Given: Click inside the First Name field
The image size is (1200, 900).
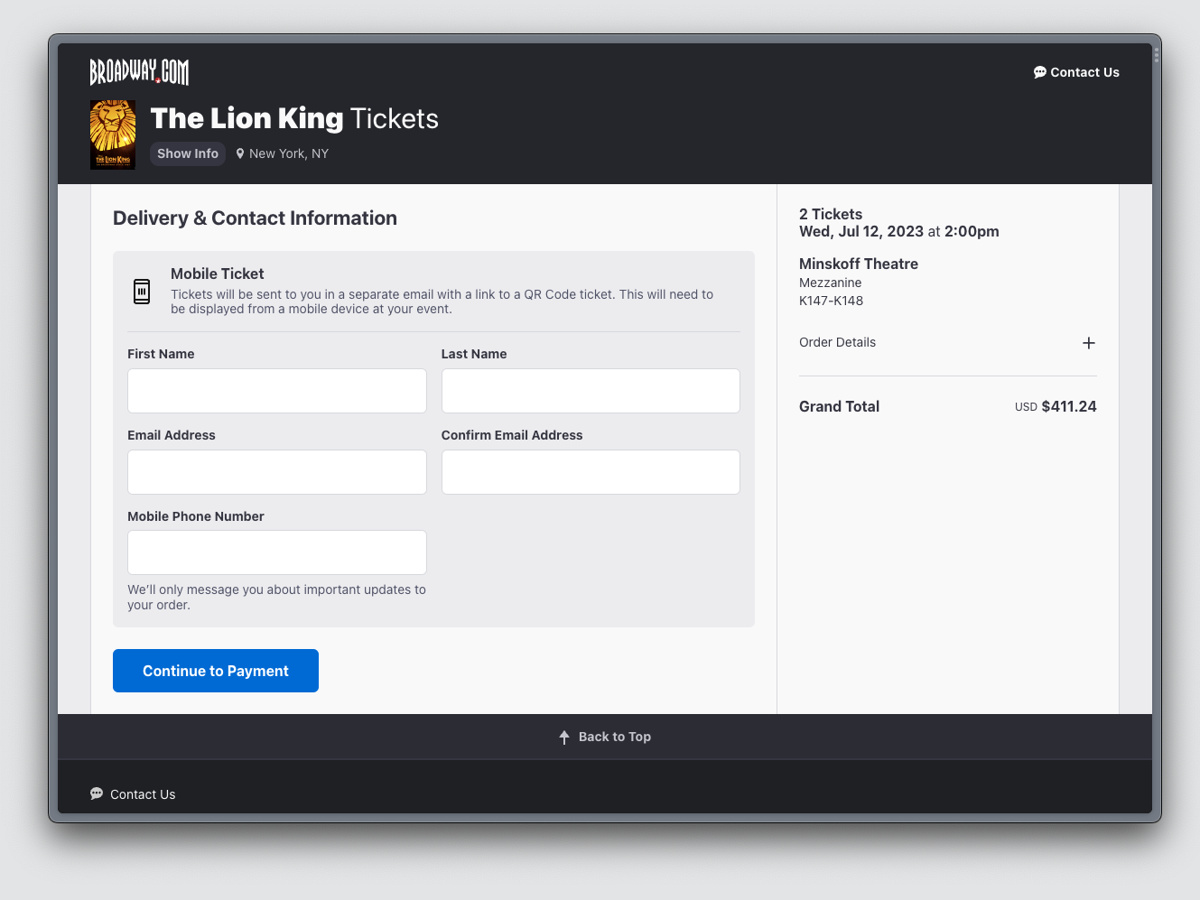Looking at the screenshot, I should (x=276, y=390).
